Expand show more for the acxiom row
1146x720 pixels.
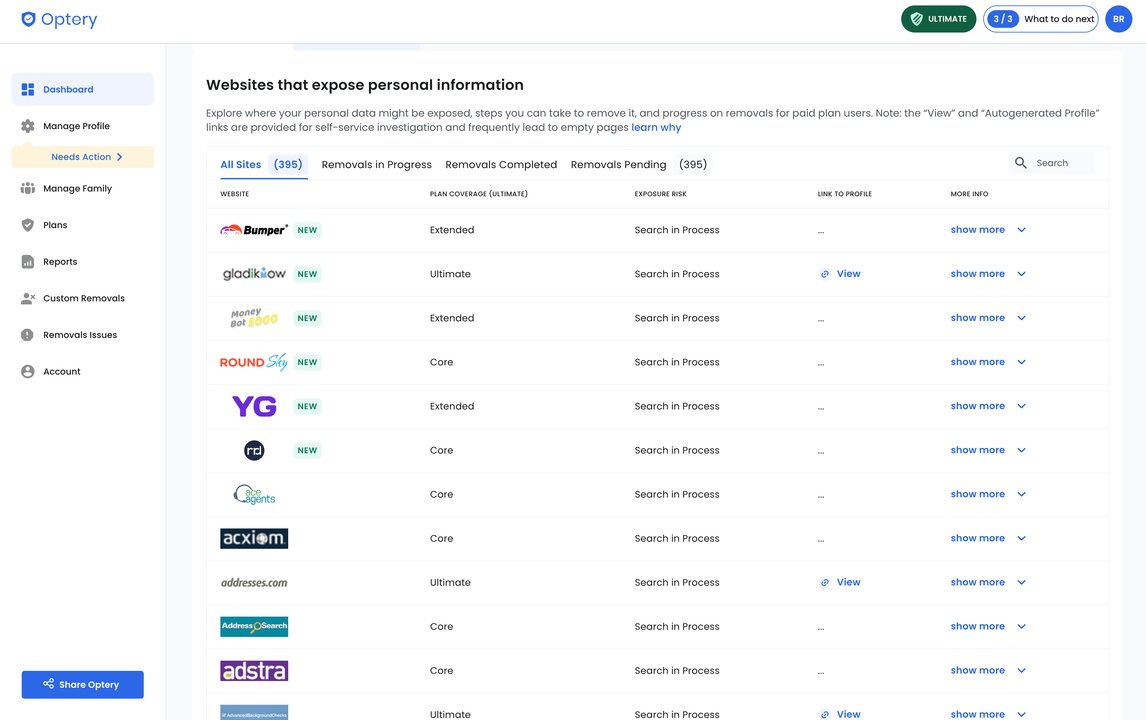click(977, 537)
